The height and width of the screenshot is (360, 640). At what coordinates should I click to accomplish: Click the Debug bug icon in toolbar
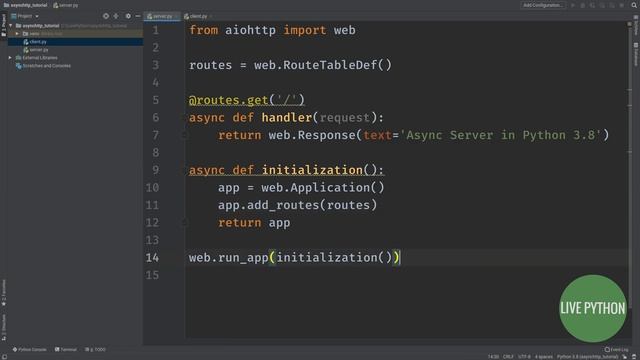(582, 5)
